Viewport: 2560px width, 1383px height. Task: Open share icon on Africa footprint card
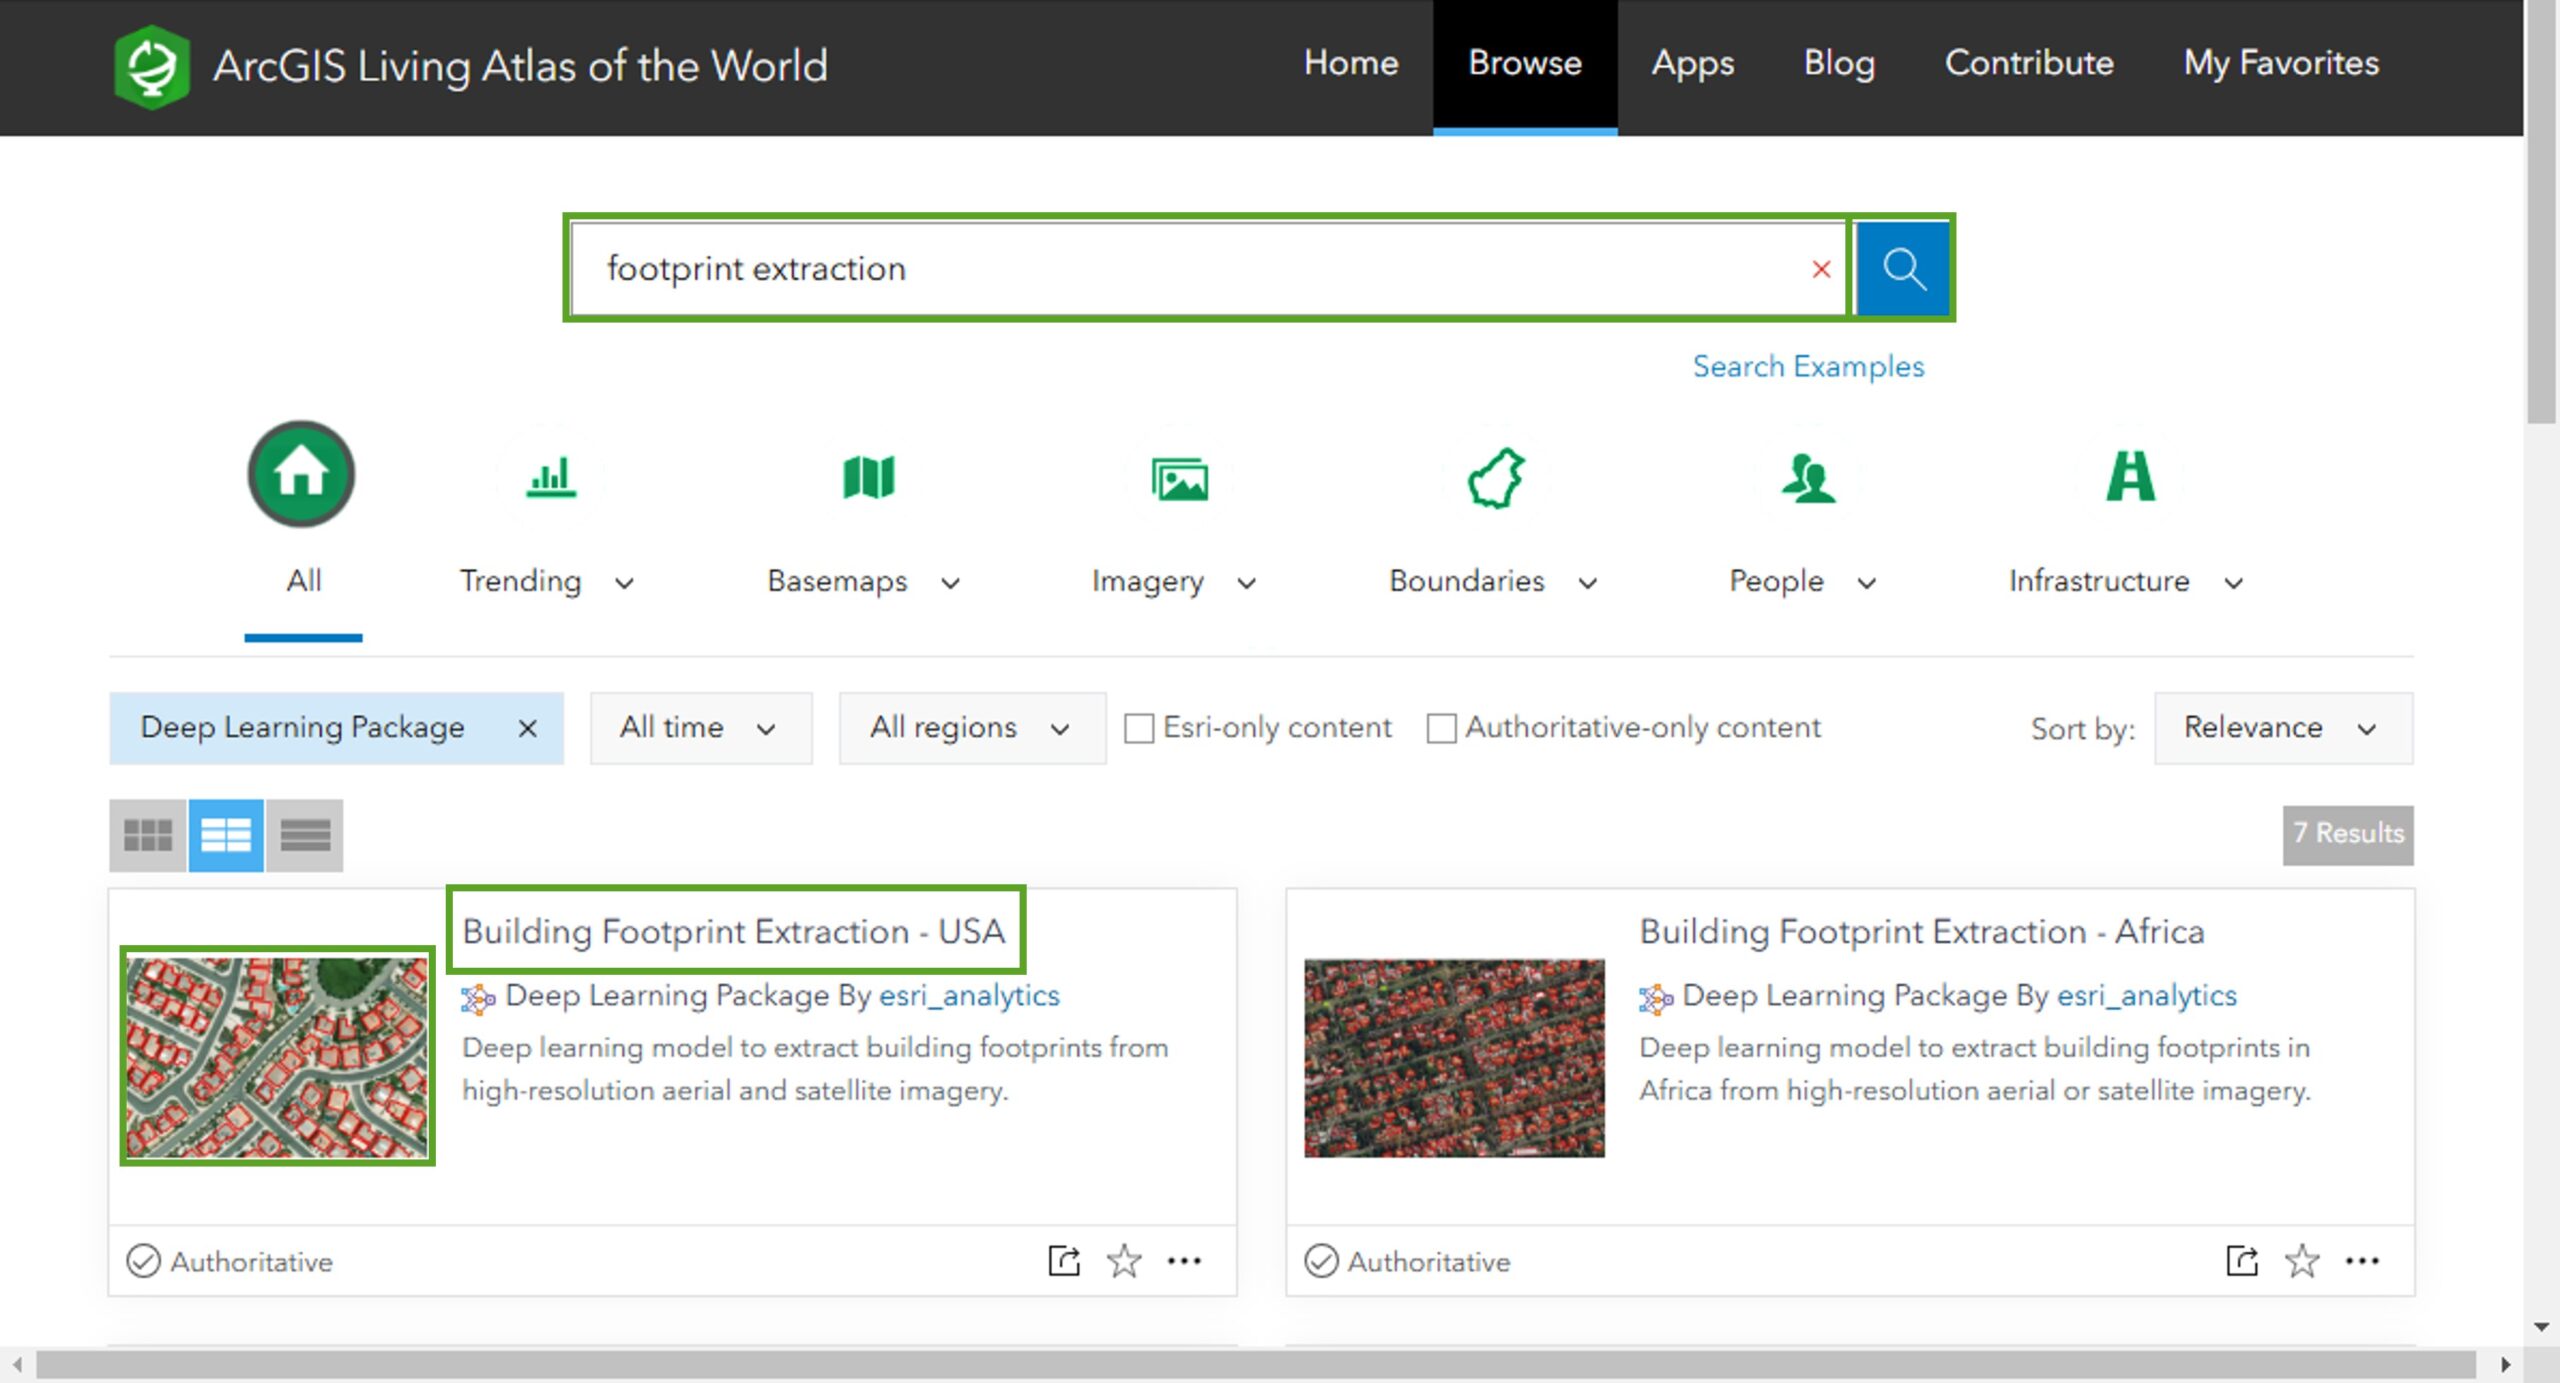point(2241,1261)
